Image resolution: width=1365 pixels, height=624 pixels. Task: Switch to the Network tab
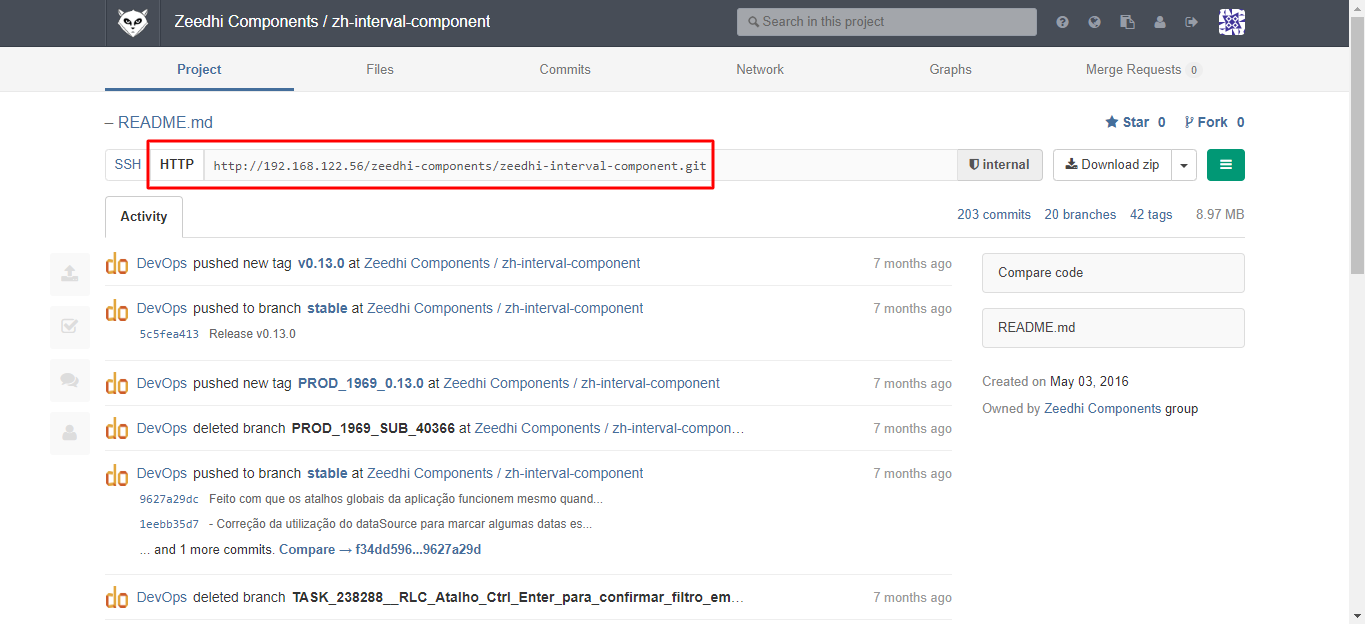[x=760, y=69]
